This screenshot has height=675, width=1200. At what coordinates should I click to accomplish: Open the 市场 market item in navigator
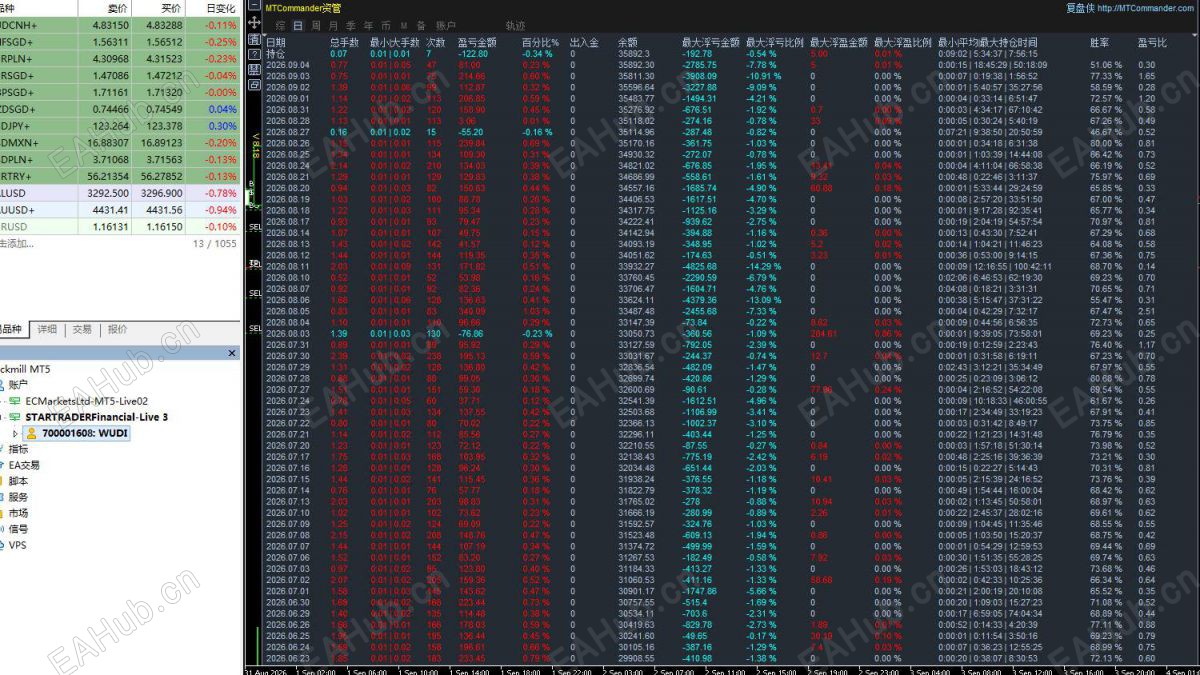point(18,513)
